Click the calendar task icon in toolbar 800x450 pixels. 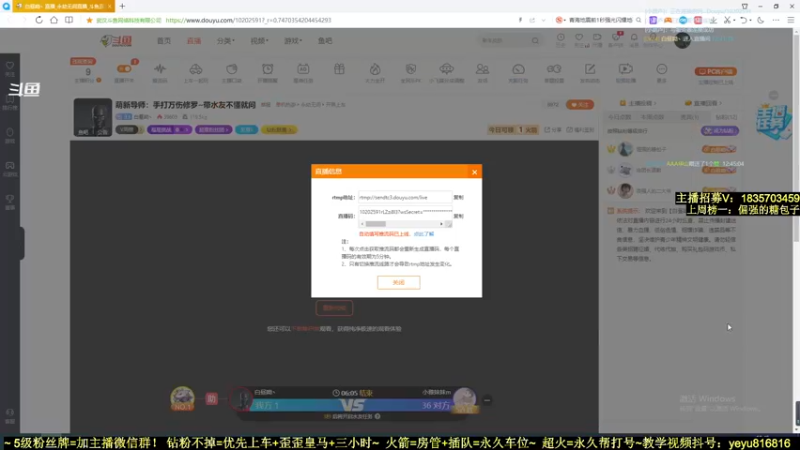[303, 69]
